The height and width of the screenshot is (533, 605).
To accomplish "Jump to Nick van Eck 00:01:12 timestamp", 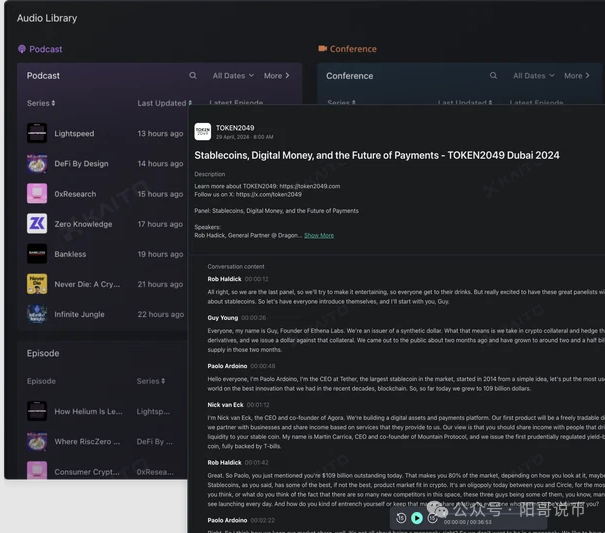I will pyautogui.click(x=258, y=404).
